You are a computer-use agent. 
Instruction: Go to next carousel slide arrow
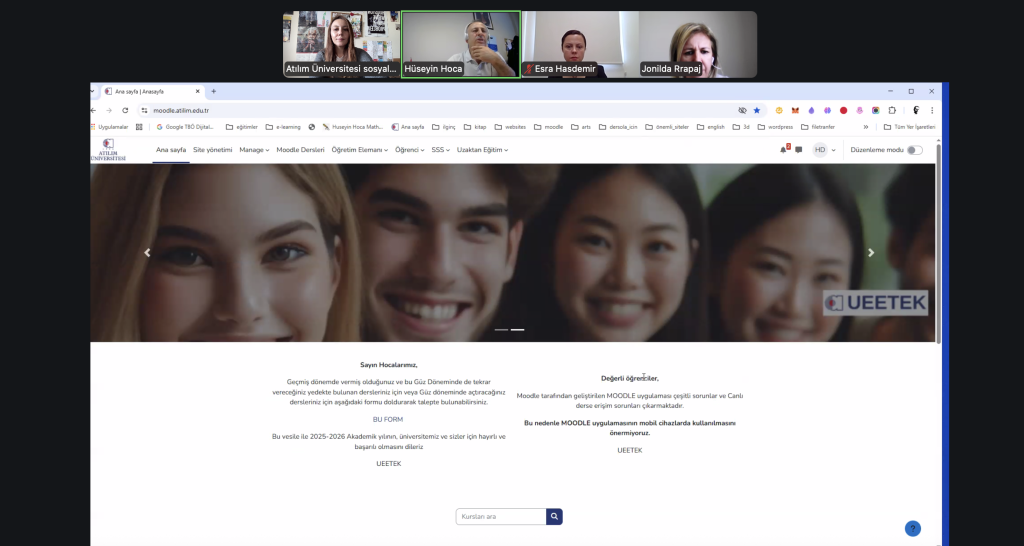click(871, 253)
